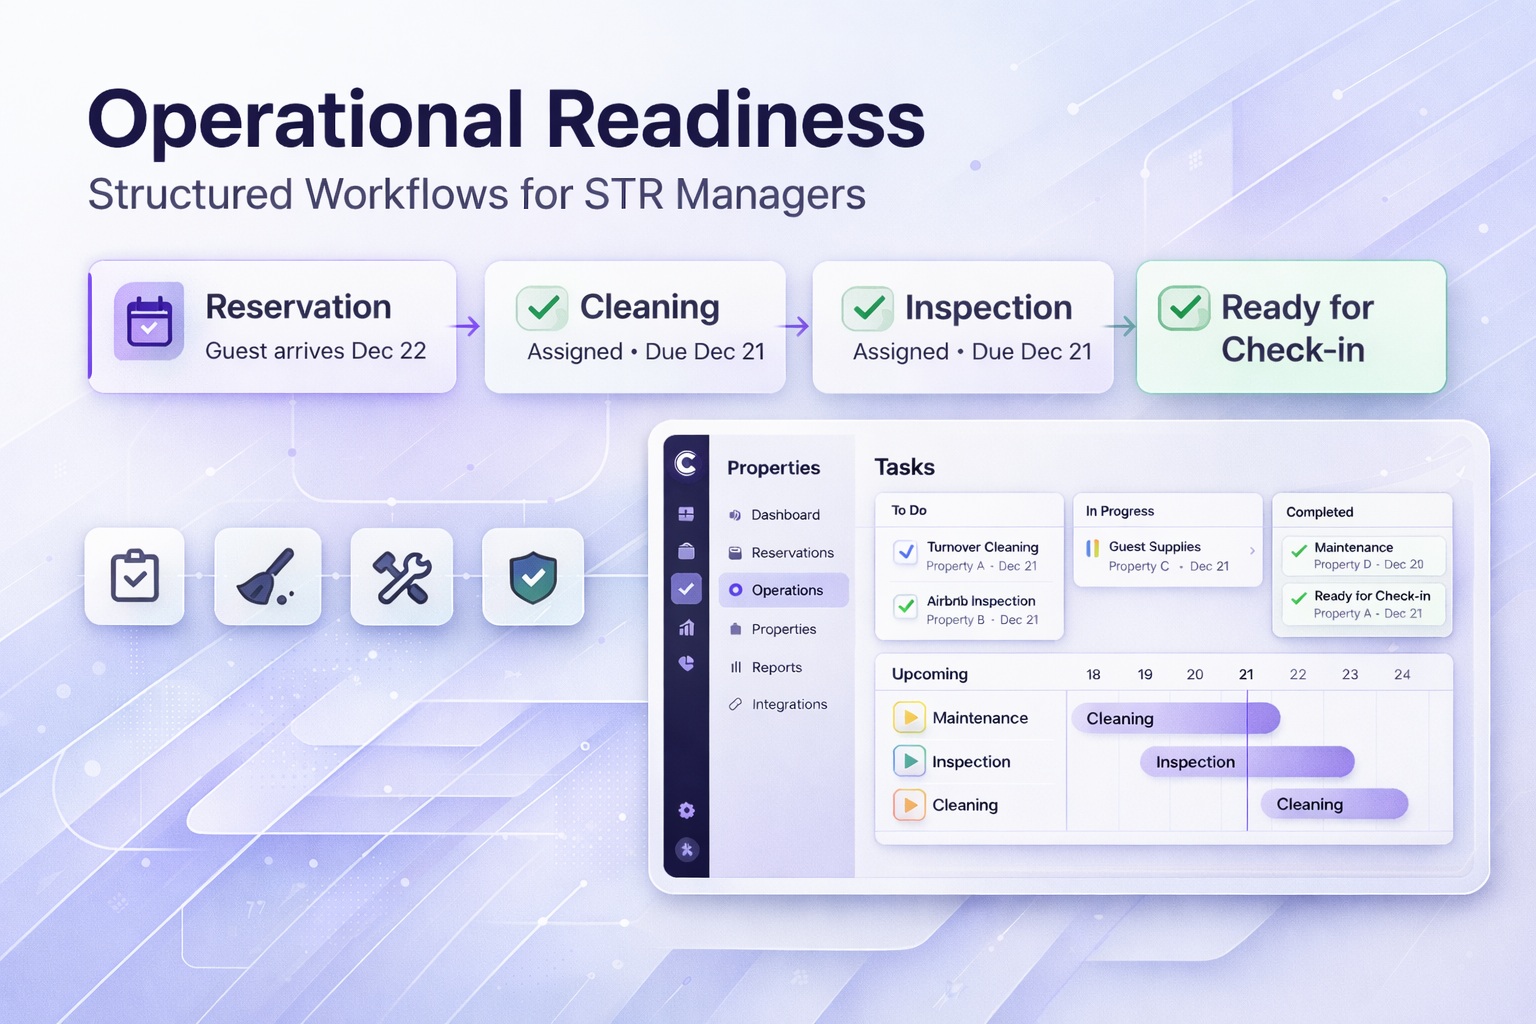This screenshot has height=1024, width=1536.
Task: Expand the Maintenance row play arrow
Action: (x=909, y=717)
